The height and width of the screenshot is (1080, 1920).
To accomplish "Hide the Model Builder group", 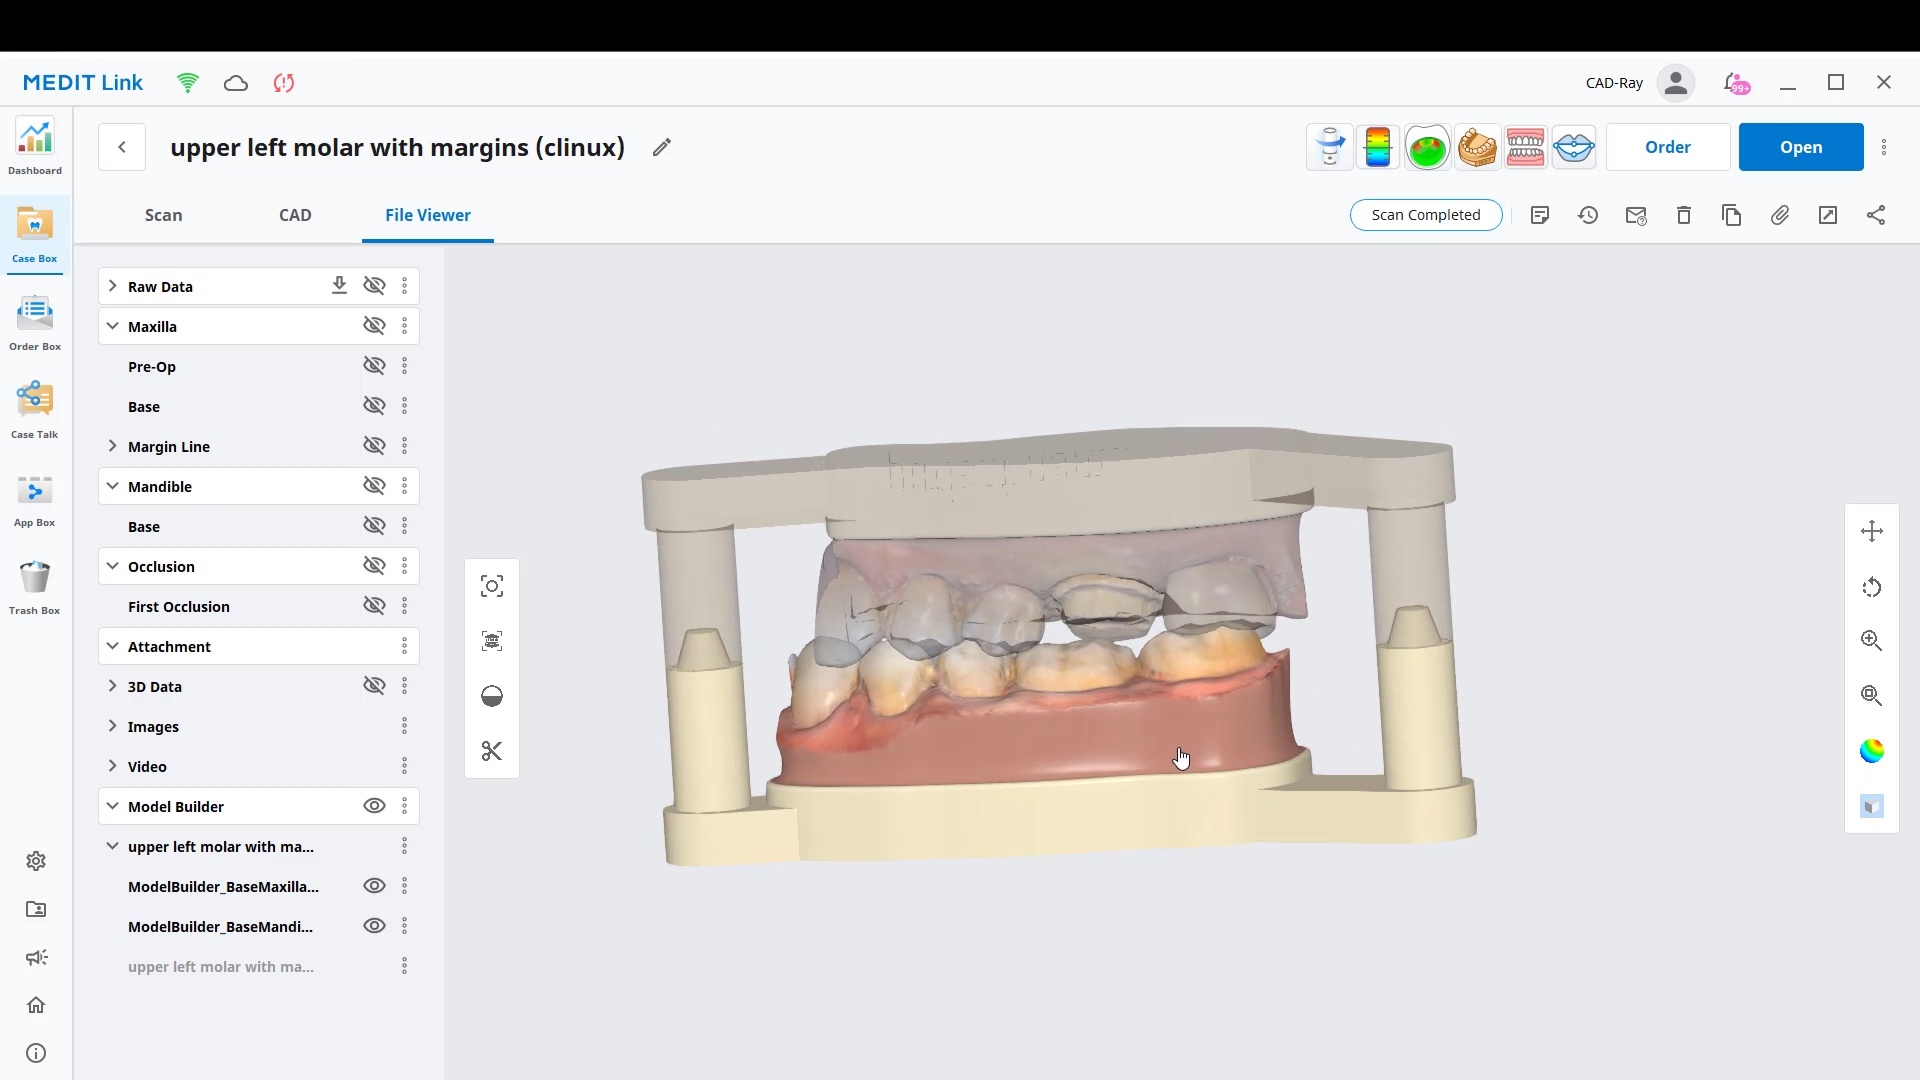I will (x=374, y=806).
